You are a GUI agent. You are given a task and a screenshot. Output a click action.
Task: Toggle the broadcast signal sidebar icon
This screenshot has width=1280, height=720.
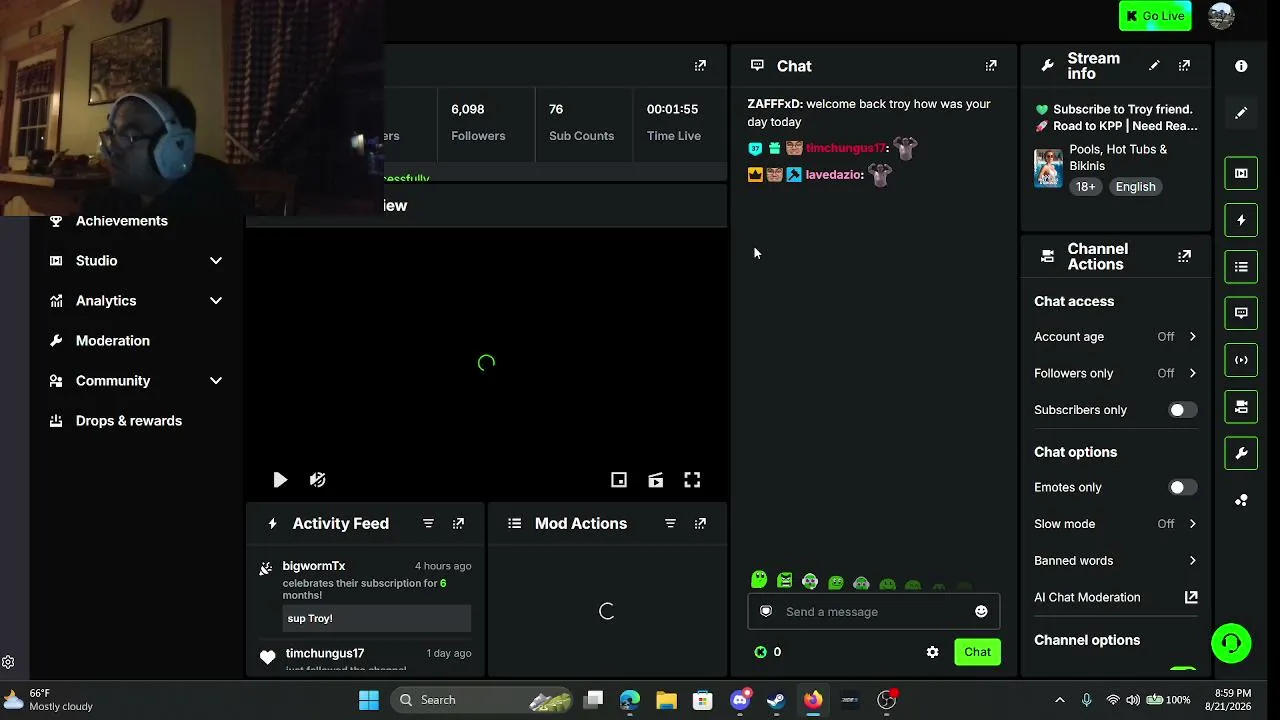(x=1241, y=360)
